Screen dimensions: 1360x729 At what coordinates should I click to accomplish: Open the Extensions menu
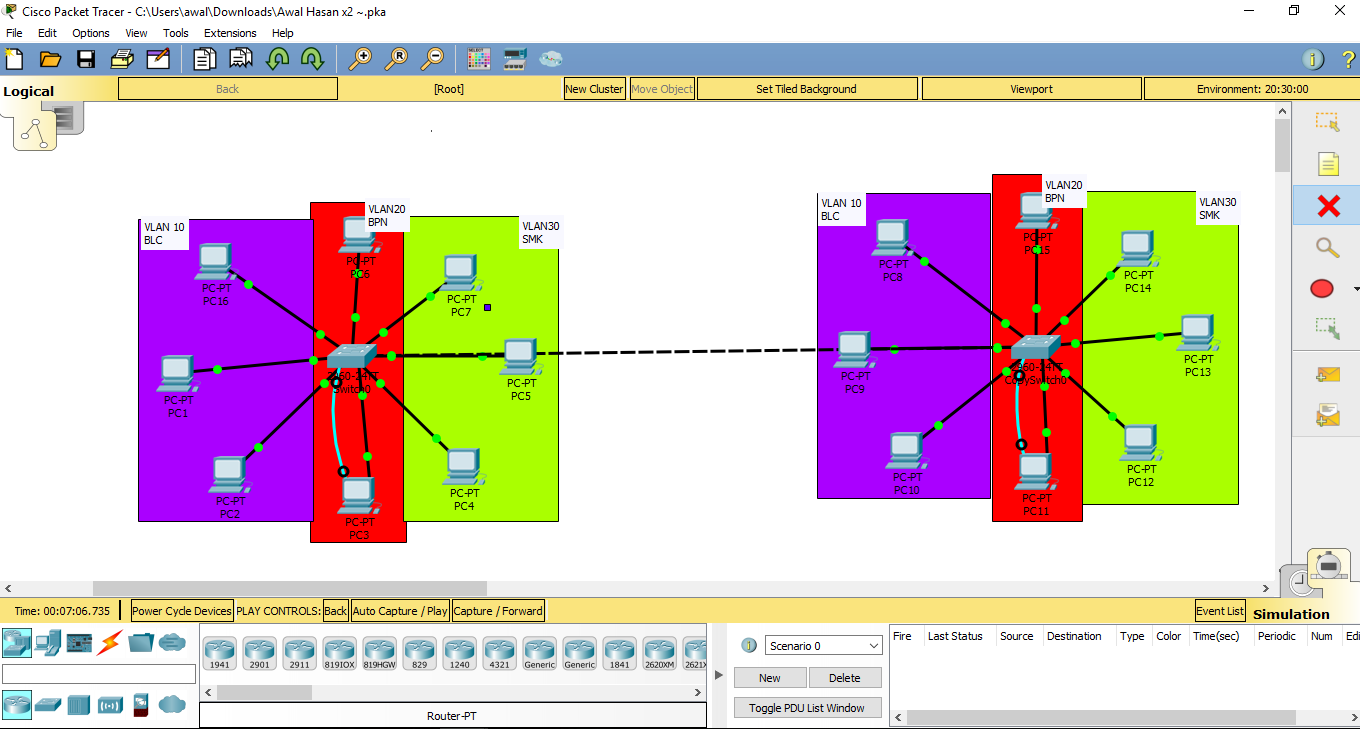tap(229, 32)
